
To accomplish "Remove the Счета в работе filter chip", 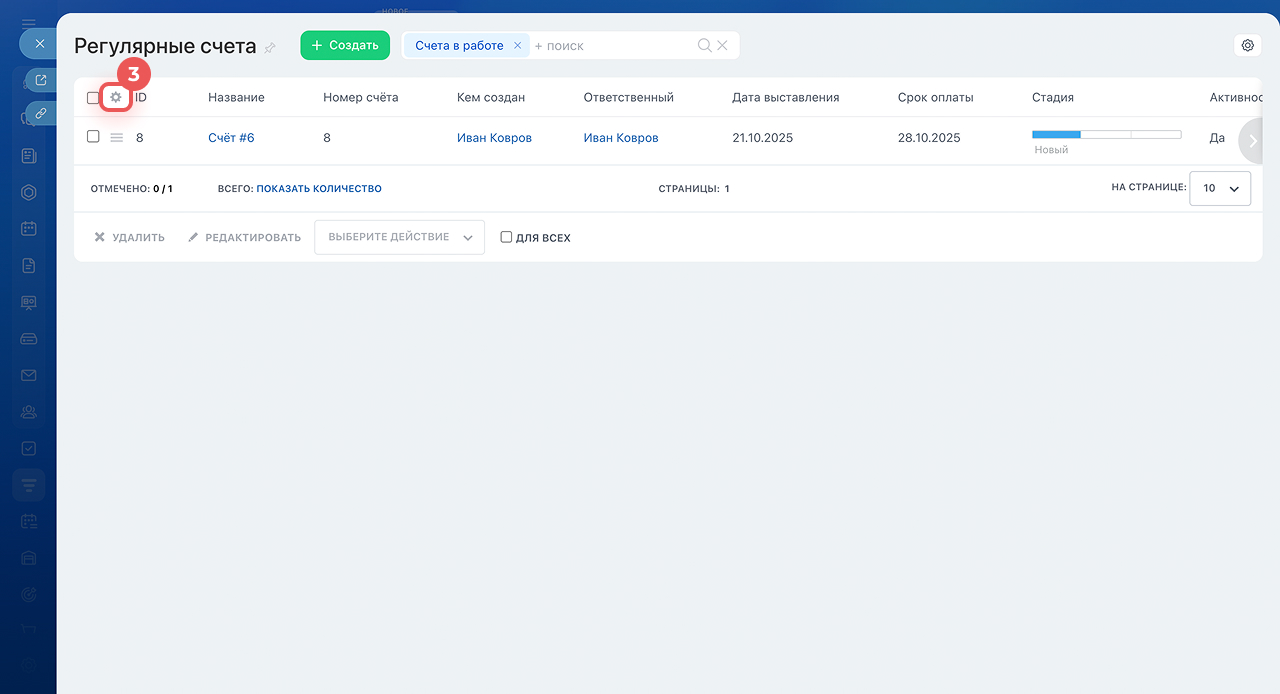I will click(517, 46).
